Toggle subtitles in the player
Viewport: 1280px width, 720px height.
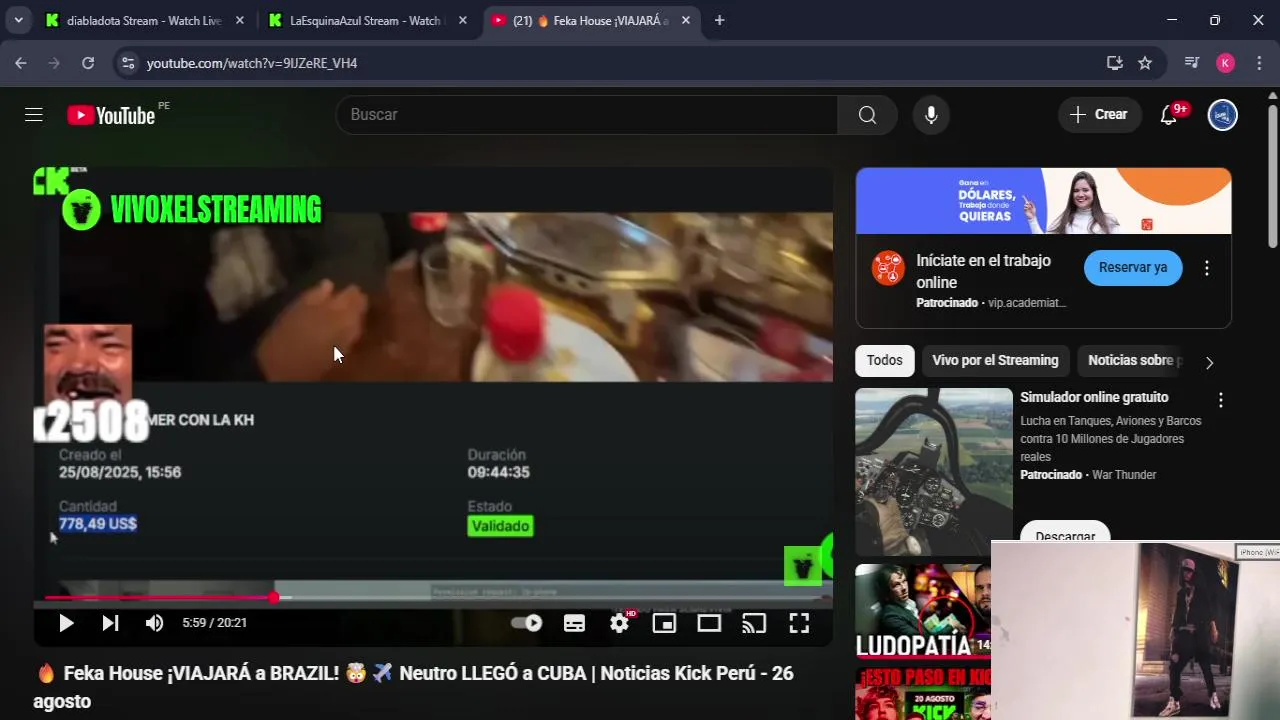[574, 623]
